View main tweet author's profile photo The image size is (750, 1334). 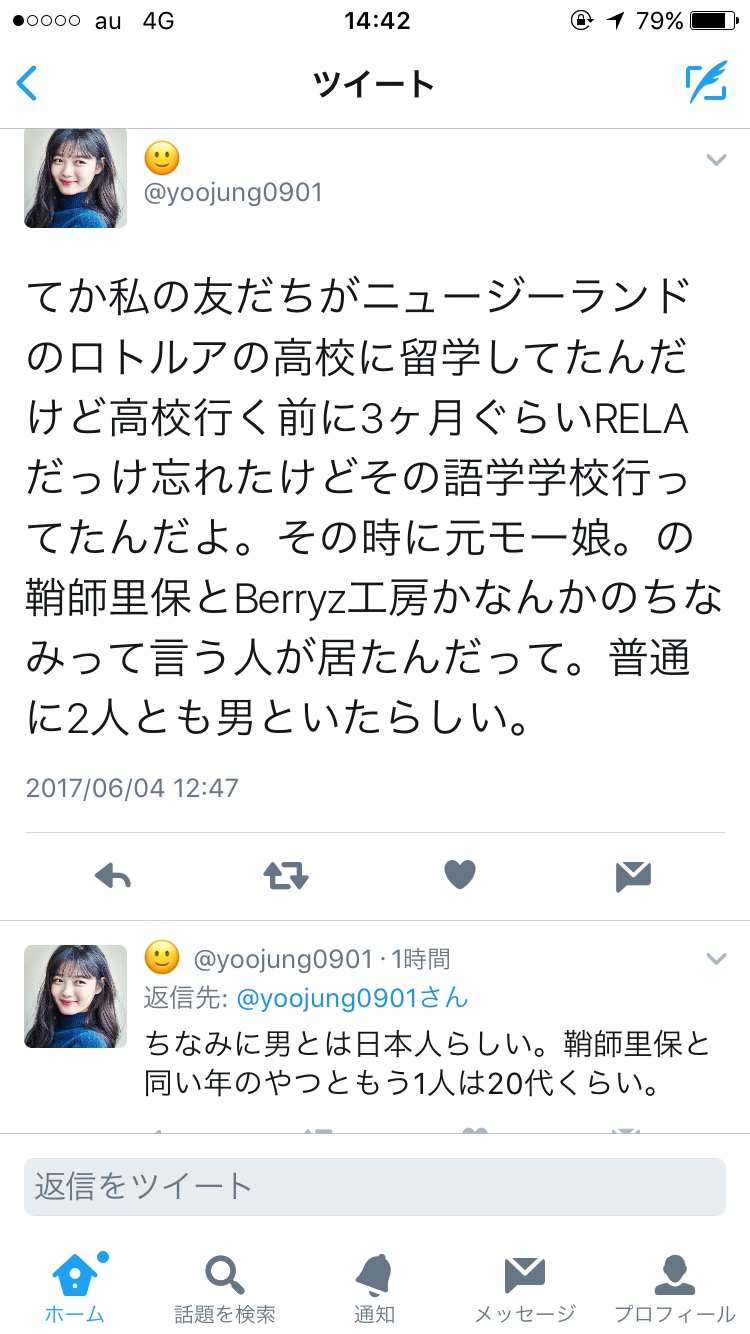click(76, 178)
